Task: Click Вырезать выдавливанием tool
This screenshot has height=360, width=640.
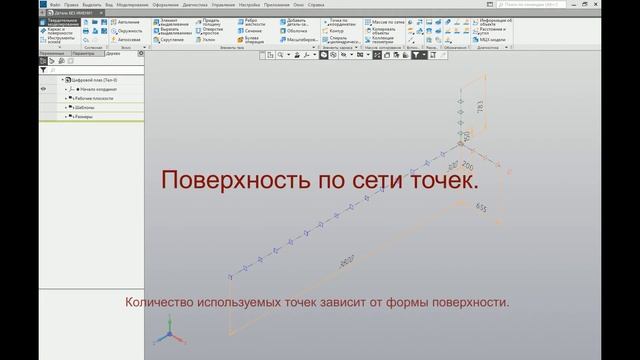Action: pos(173,31)
